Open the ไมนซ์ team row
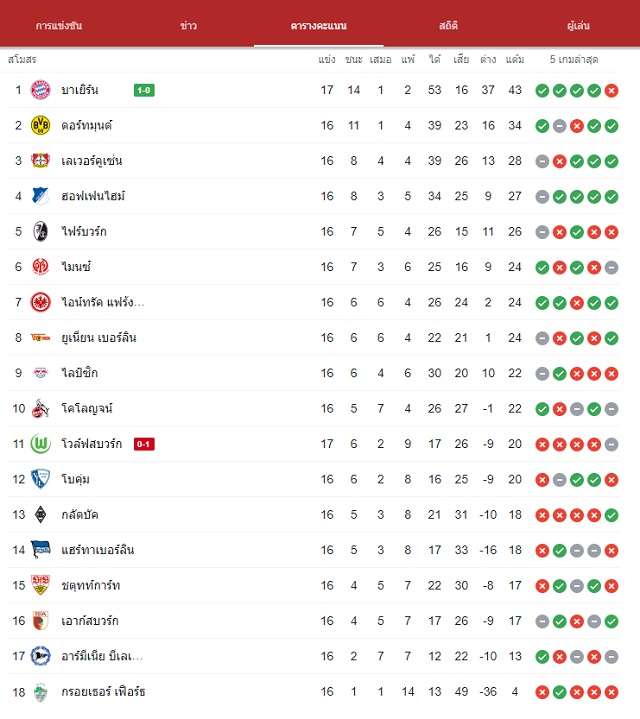The height and width of the screenshot is (719, 640). (x=314, y=267)
